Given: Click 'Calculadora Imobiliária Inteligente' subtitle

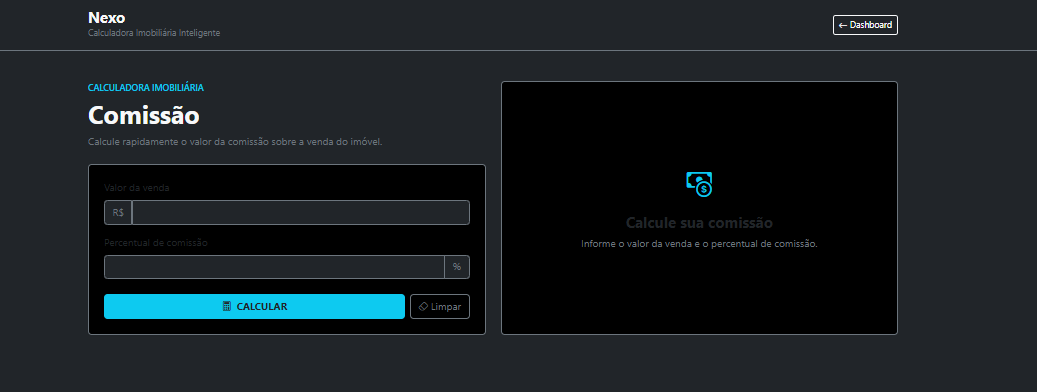Looking at the screenshot, I should [x=154, y=33].
